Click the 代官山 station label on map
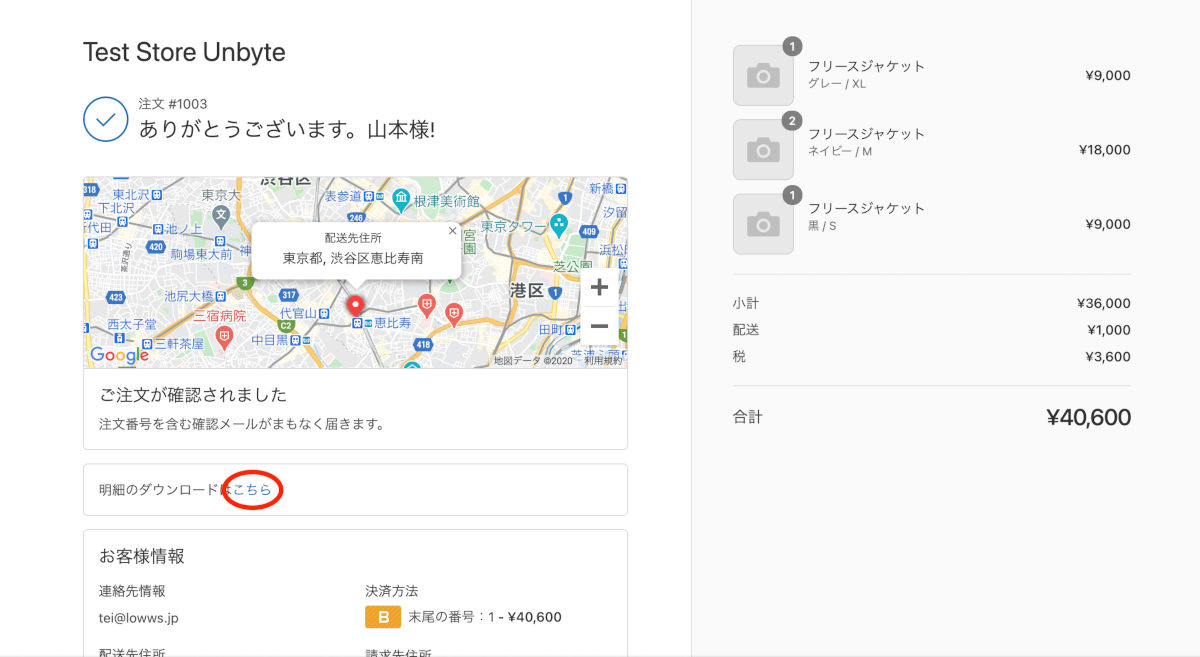This screenshot has height=657, width=1200. (x=297, y=313)
